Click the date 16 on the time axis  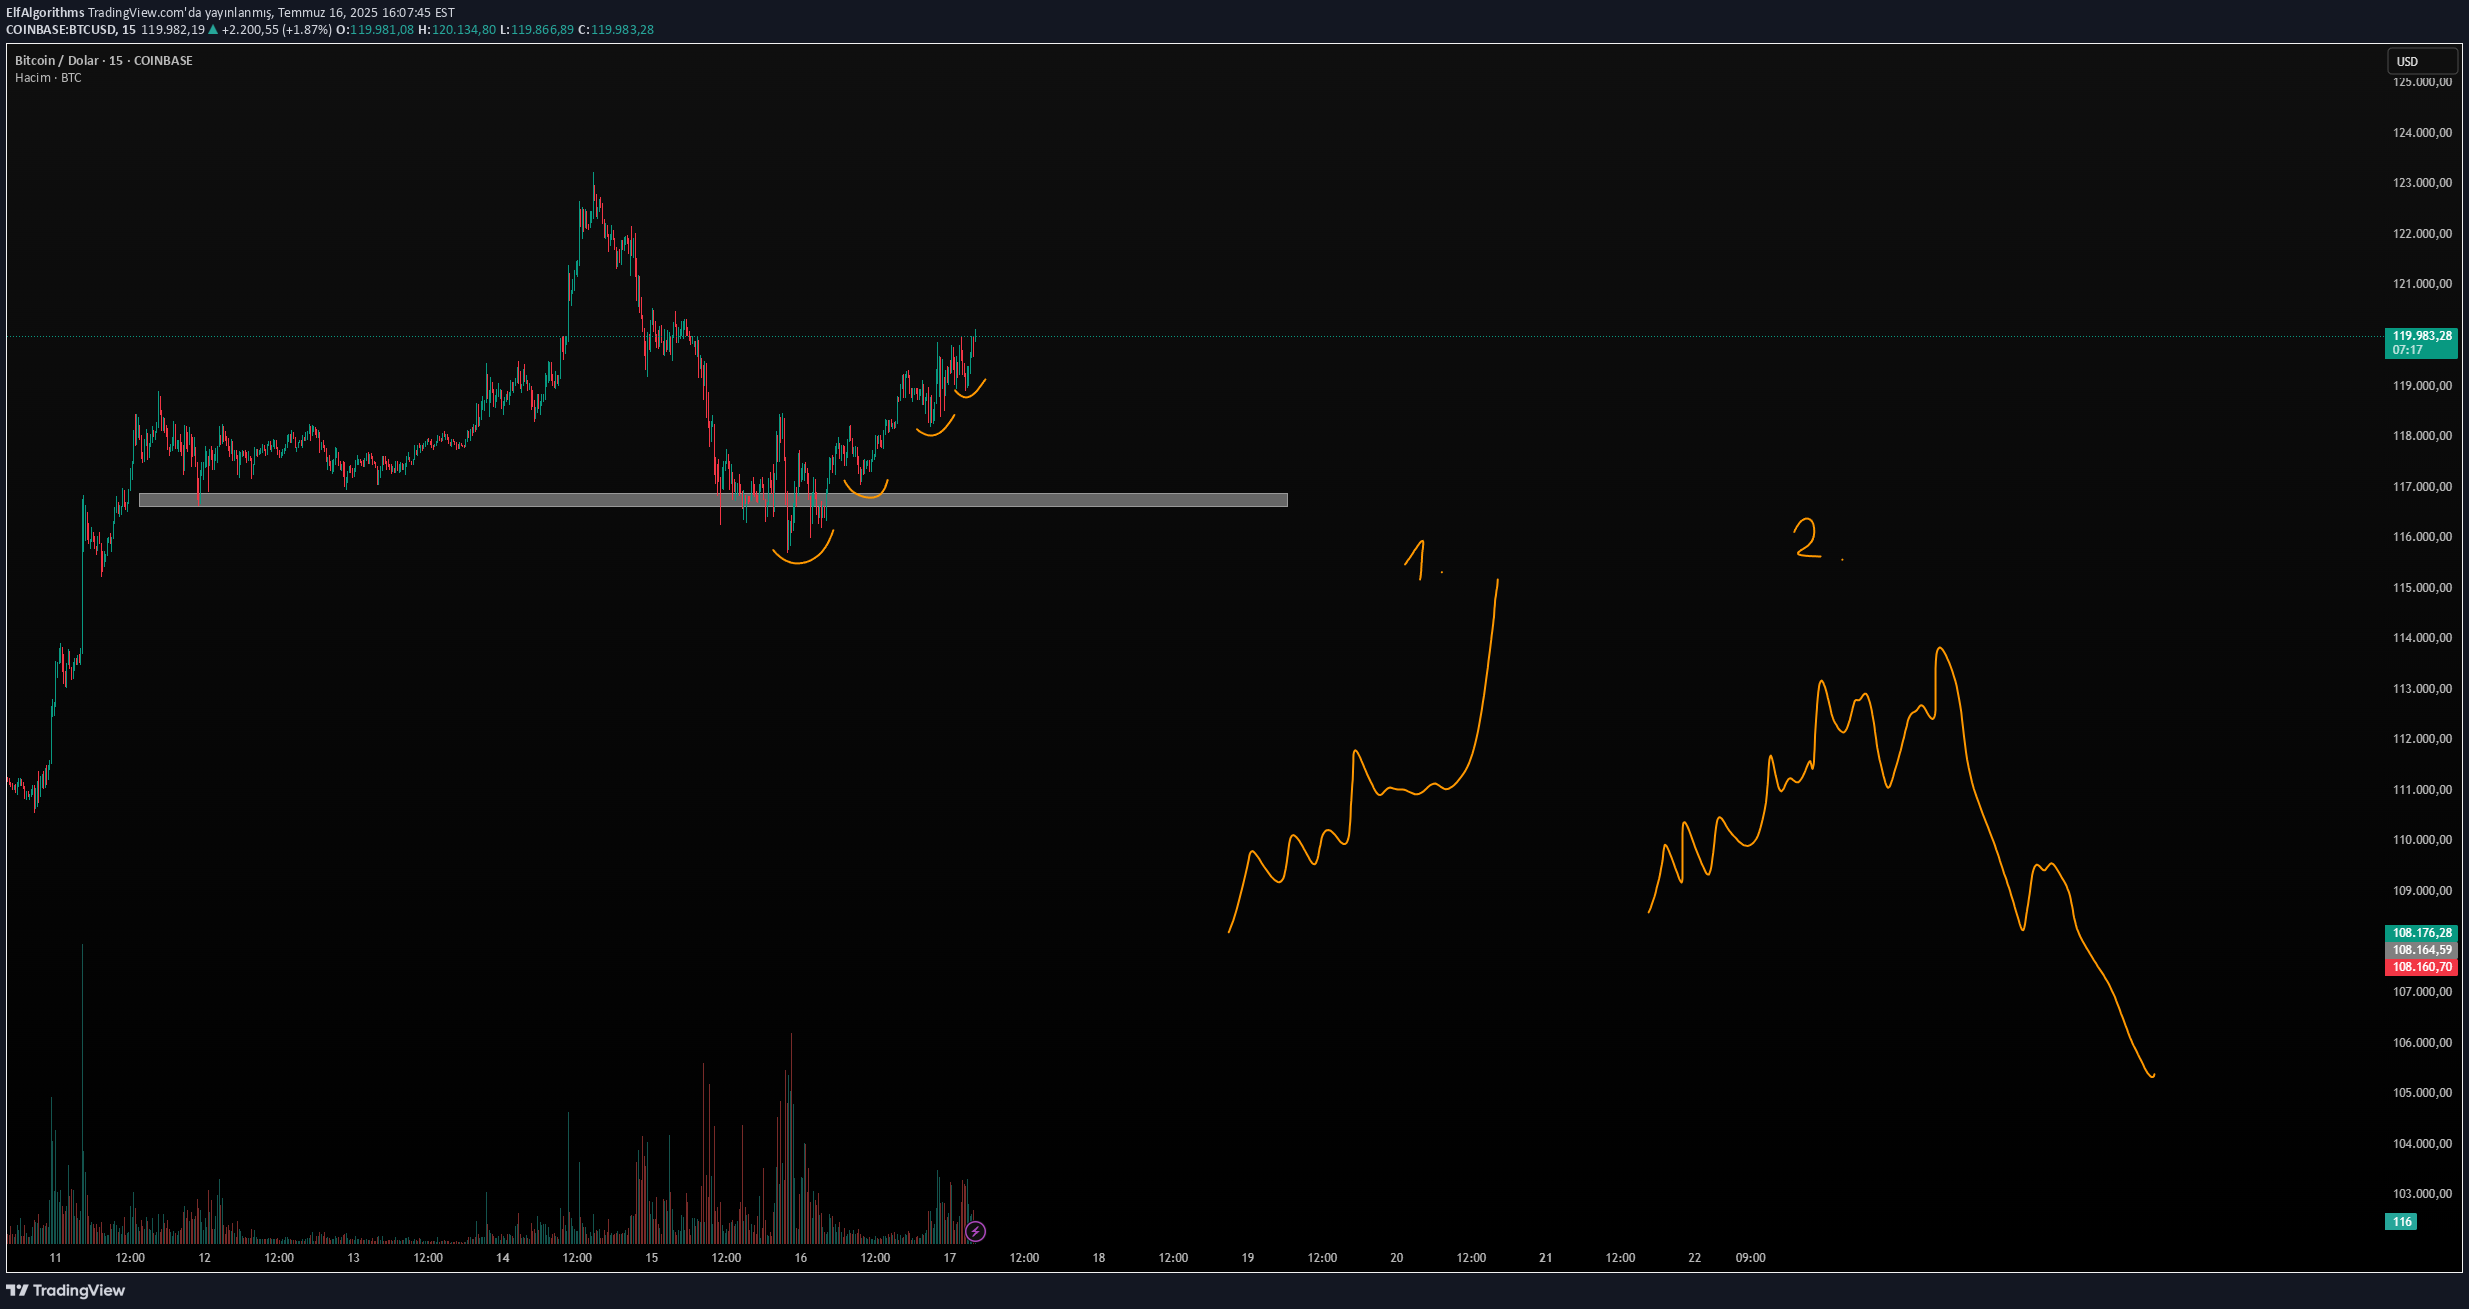[801, 1258]
